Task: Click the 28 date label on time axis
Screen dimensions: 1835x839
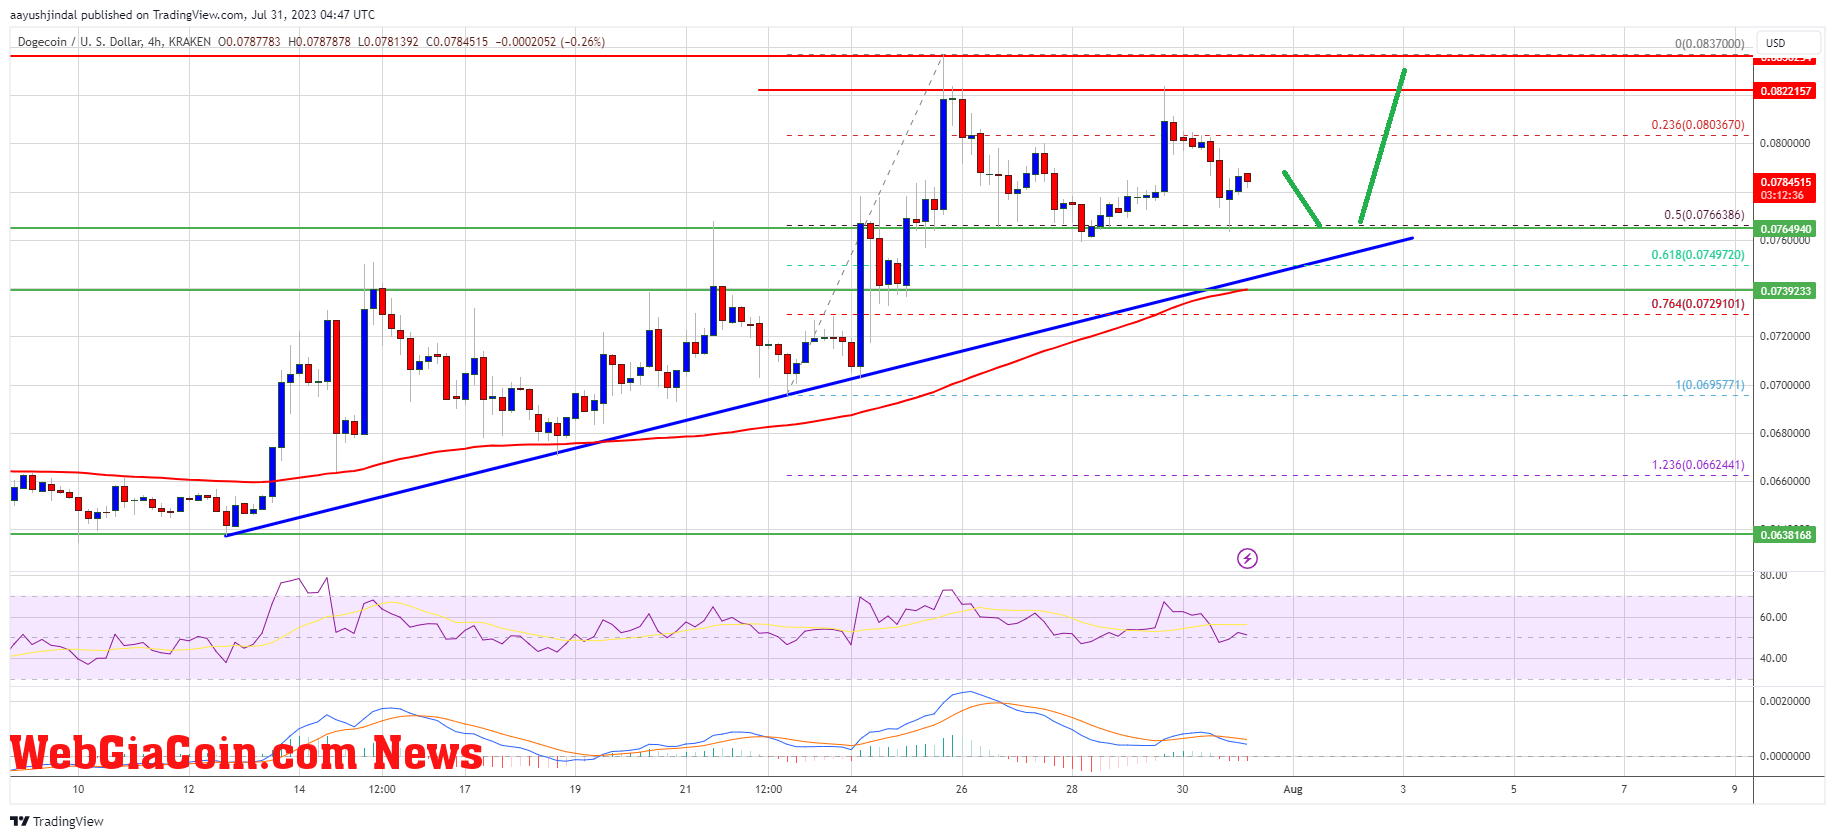Action: point(1072,789)
